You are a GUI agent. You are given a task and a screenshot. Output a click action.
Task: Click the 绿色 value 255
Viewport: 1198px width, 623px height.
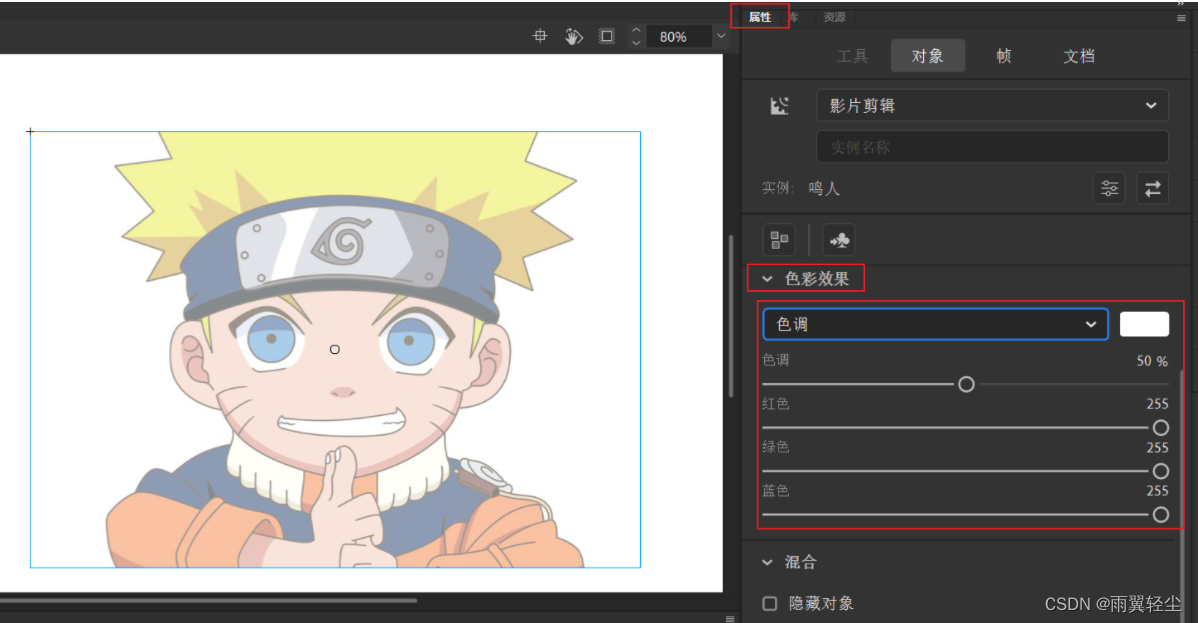click(1158, 447)
